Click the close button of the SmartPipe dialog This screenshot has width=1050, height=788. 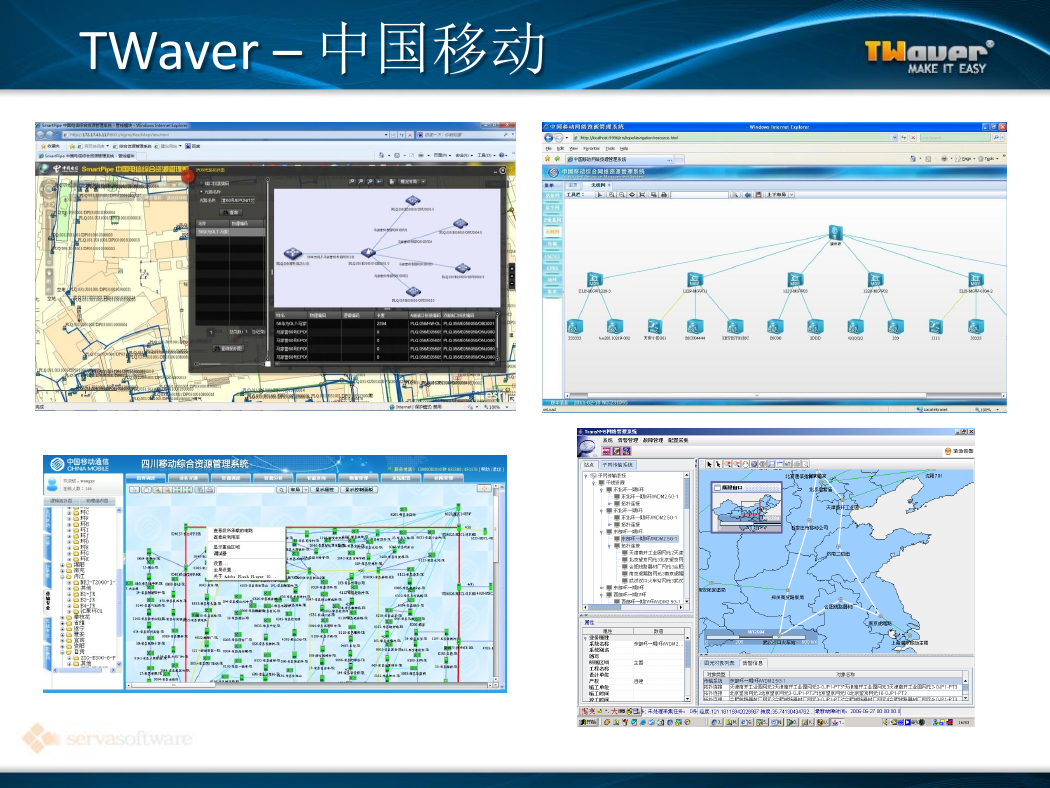click(503, 171)
